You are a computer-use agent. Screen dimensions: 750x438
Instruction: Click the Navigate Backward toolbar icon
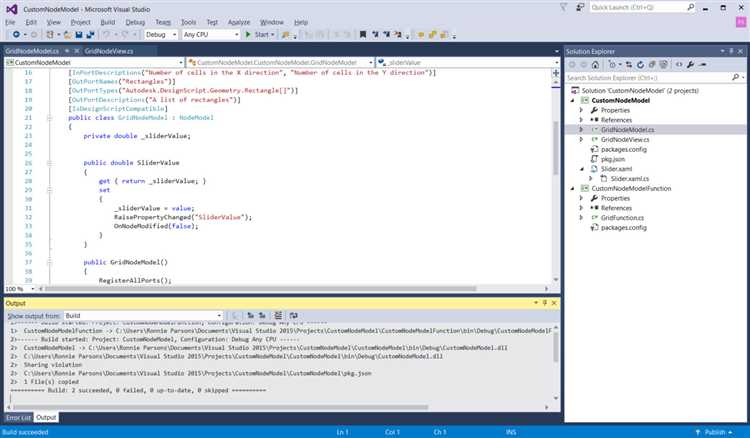(16, 34)
